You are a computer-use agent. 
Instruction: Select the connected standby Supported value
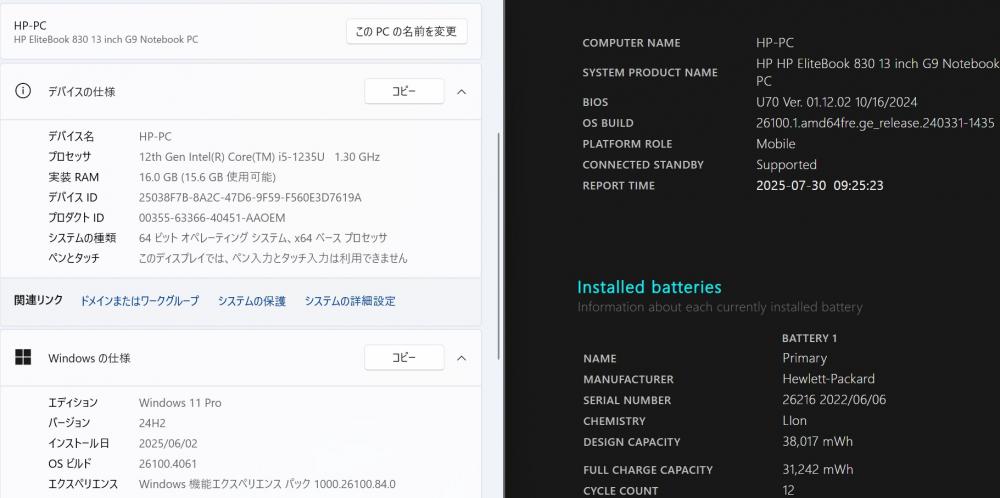[786, 165]
